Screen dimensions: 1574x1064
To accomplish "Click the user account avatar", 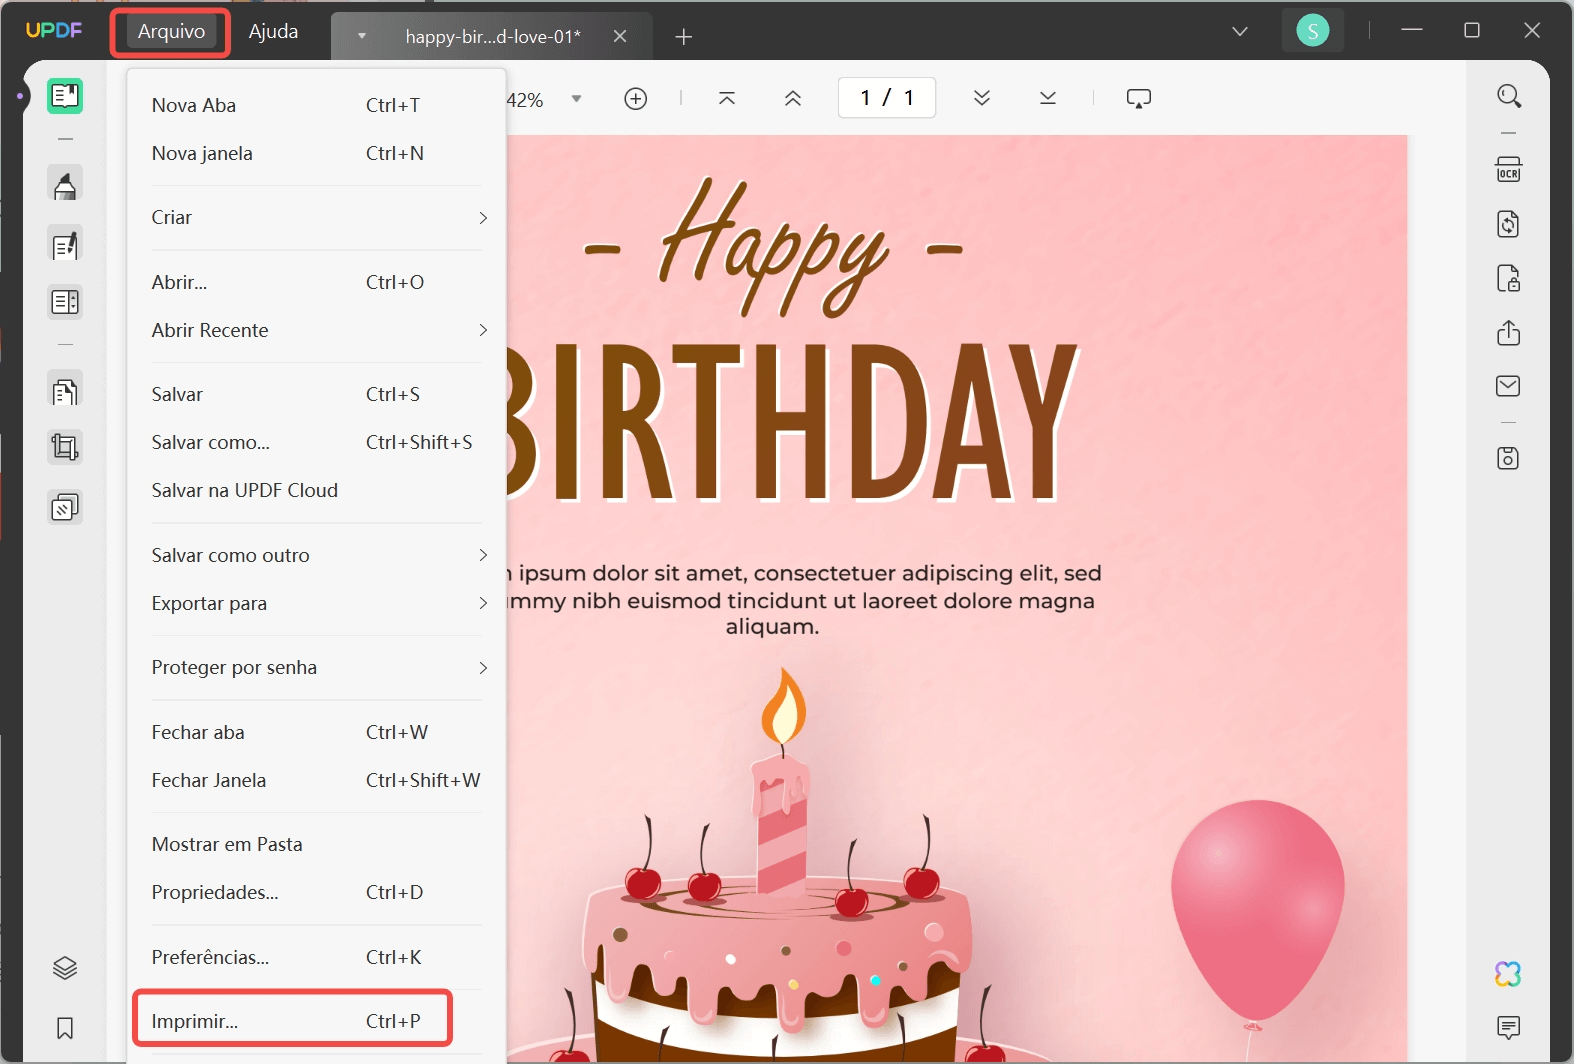I will point(1313,31).
